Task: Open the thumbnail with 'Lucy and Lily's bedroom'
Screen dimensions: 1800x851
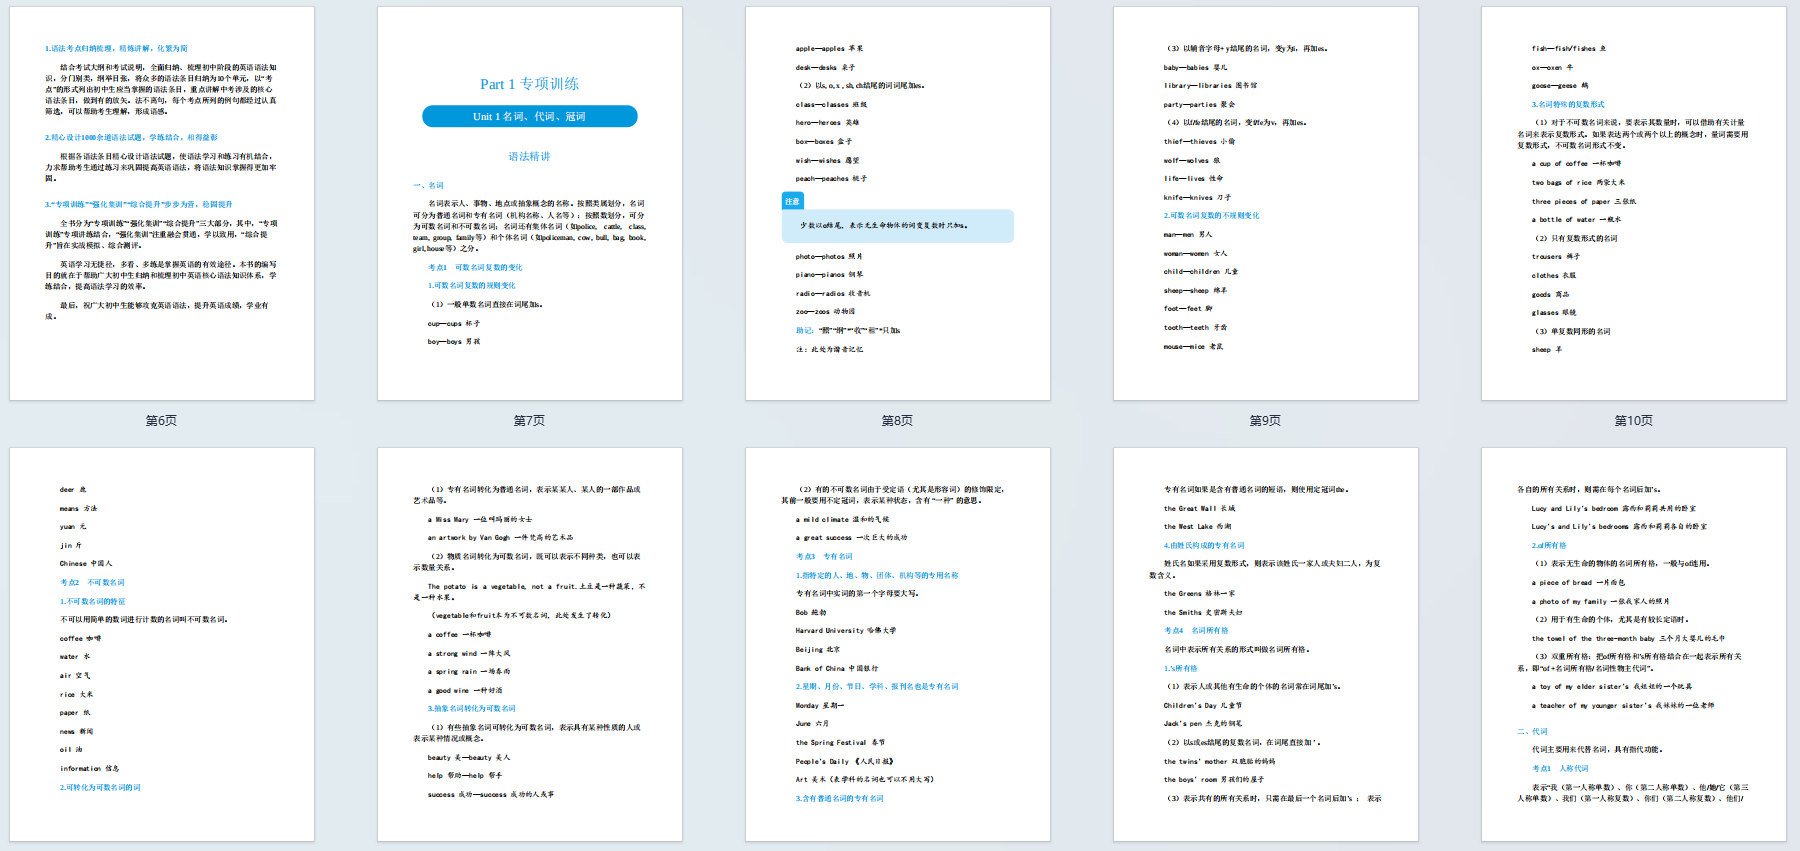Action: click(1634, 644)
